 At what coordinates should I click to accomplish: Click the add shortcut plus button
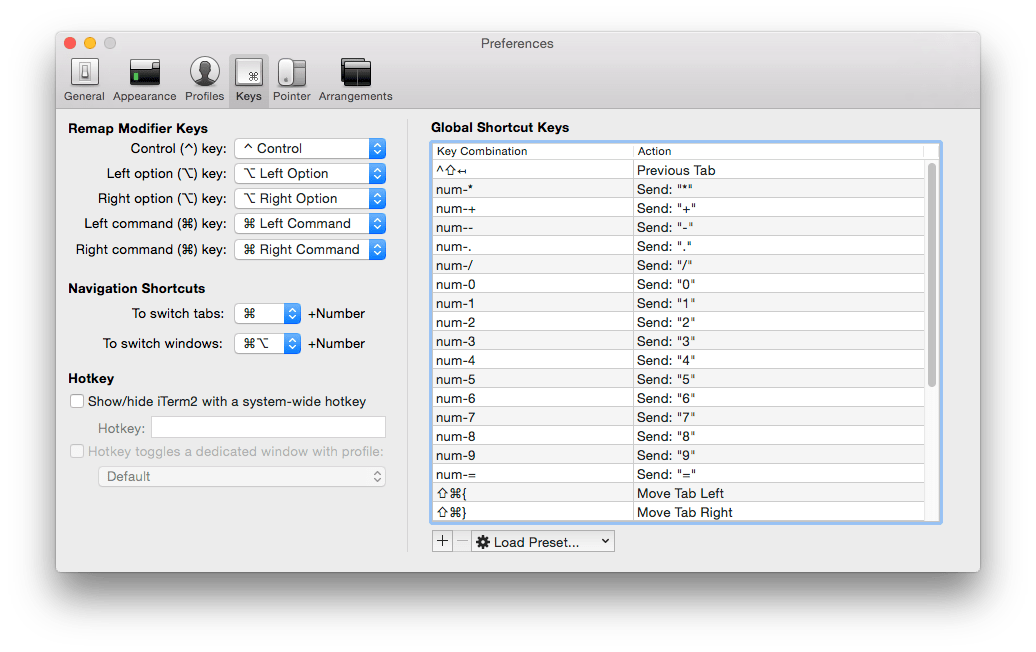click(x=442, y=541)
